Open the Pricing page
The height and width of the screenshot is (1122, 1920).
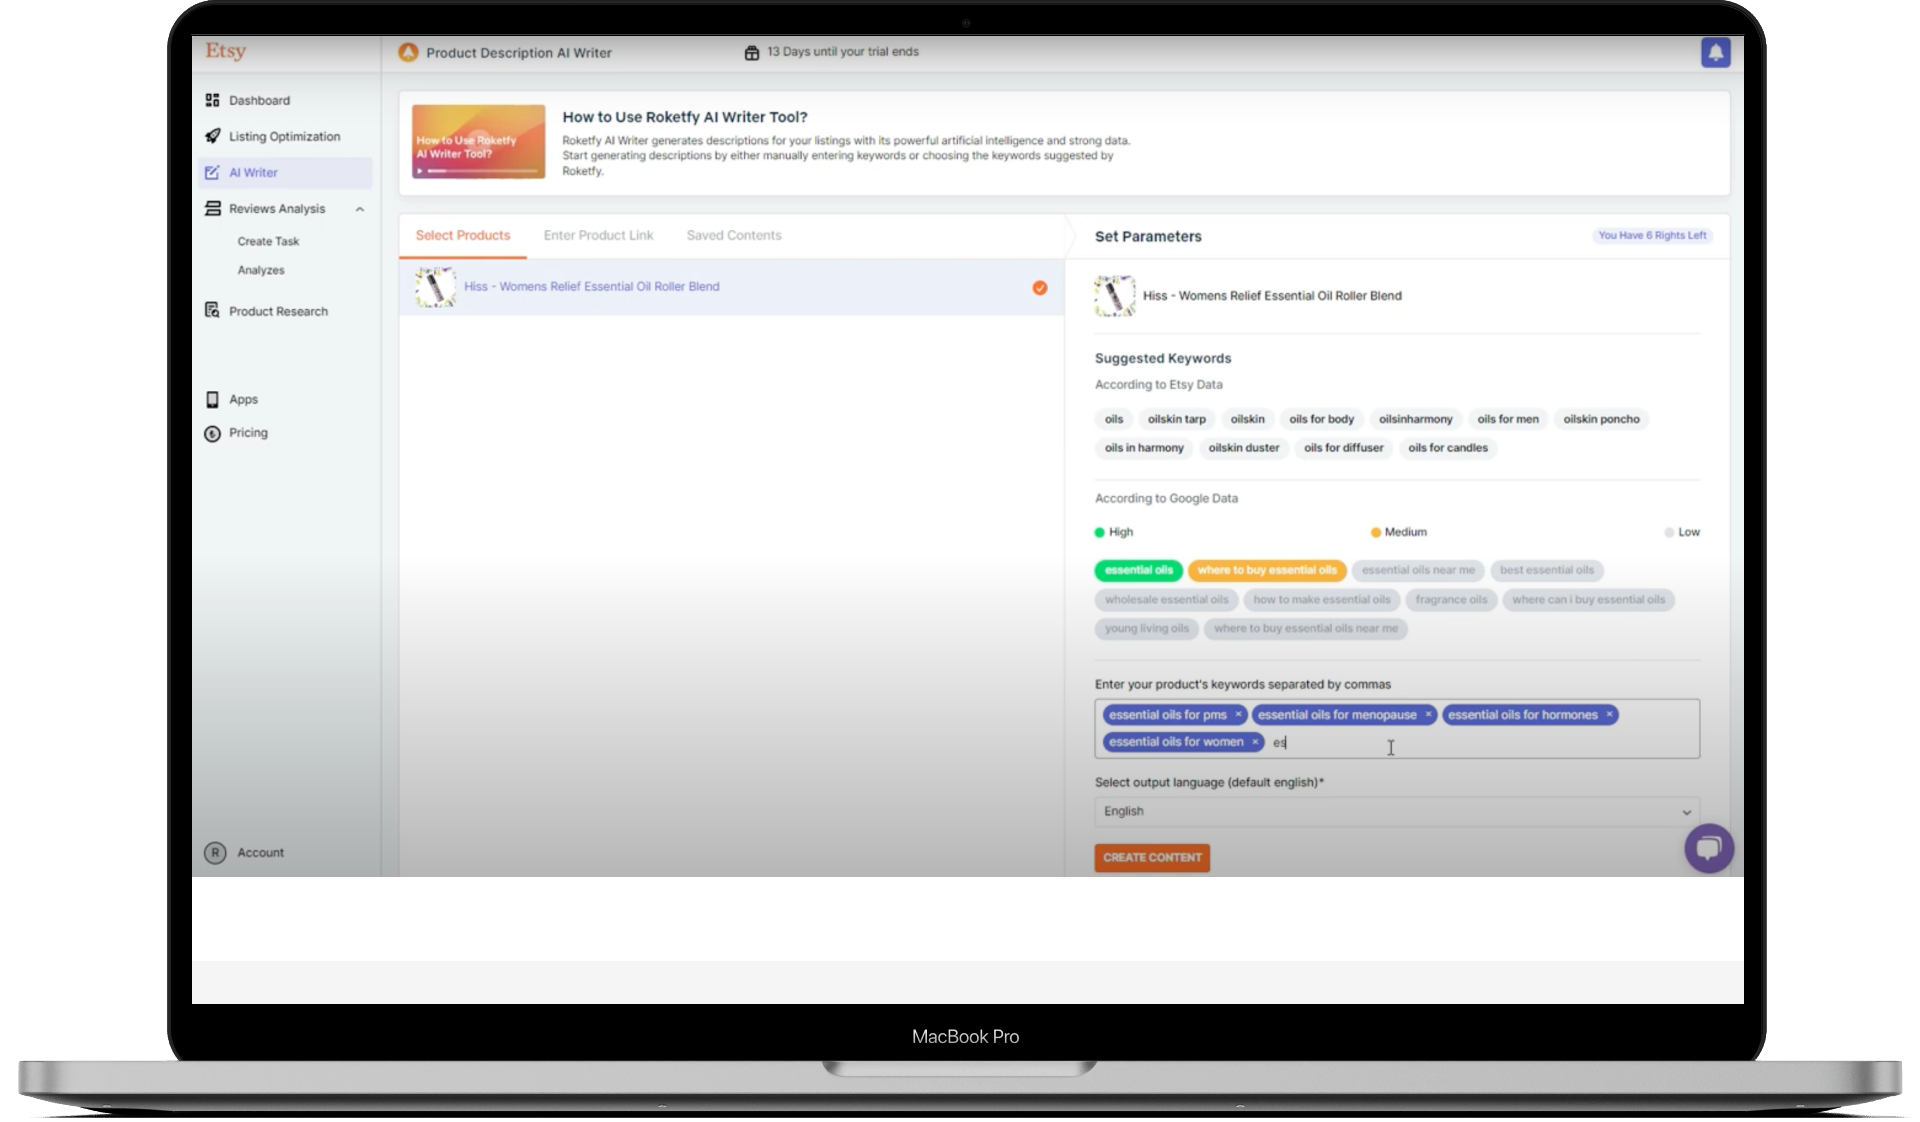(248, 433)
